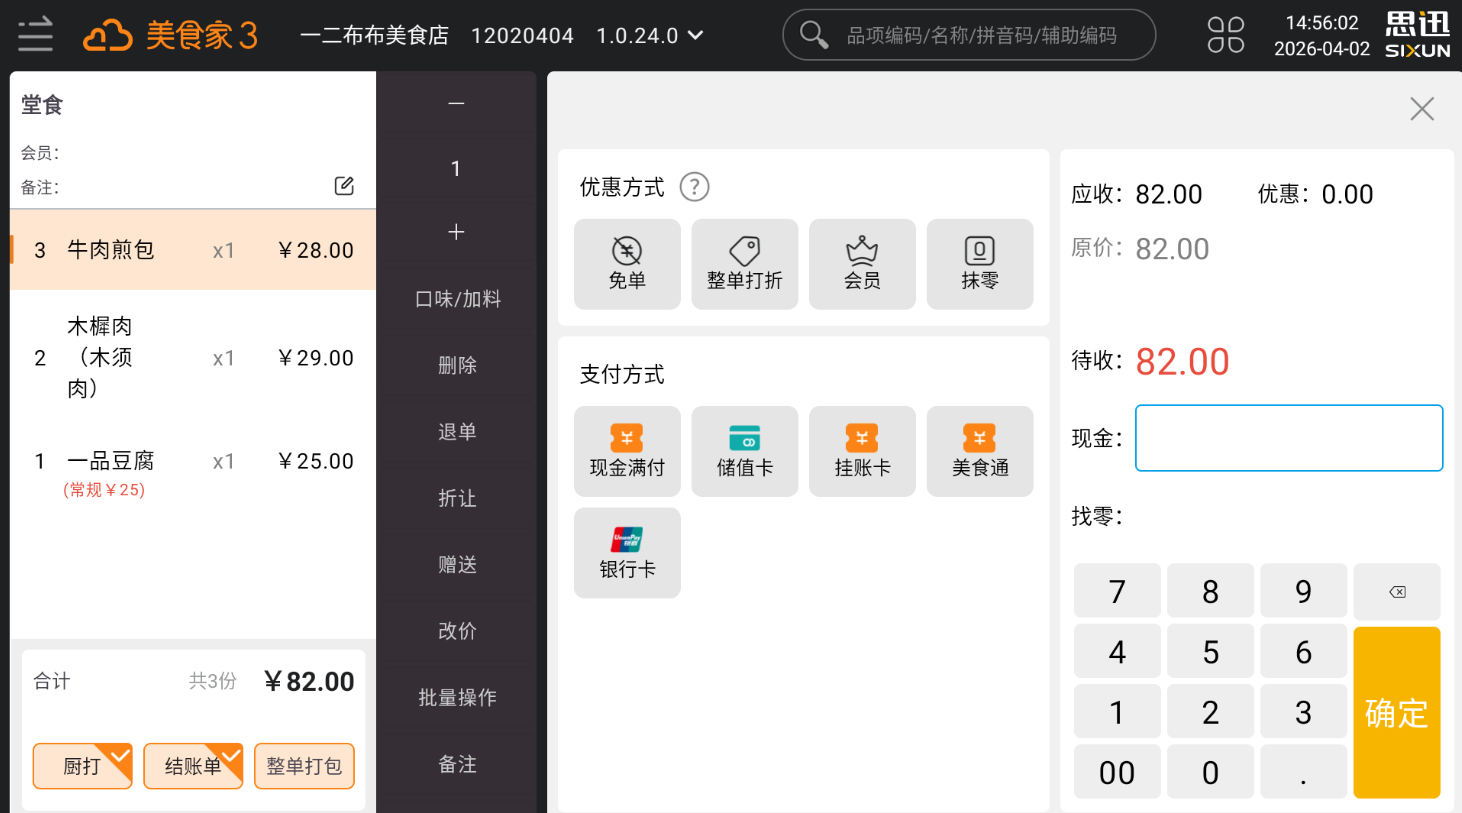Apply the 免单 free-order discount
Image resolution: width=1462 pixels, height=813 pixels.
[627, 264]
